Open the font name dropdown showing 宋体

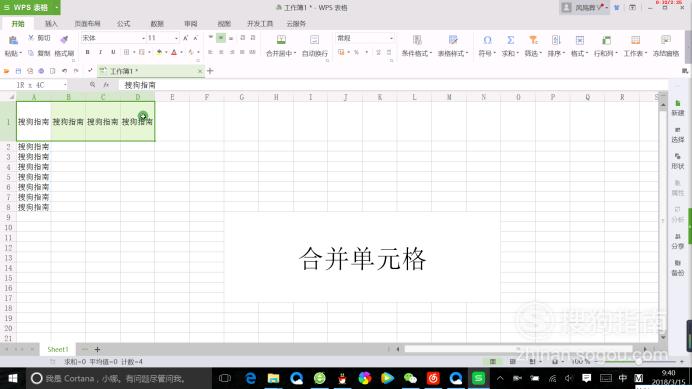[113, 38]
